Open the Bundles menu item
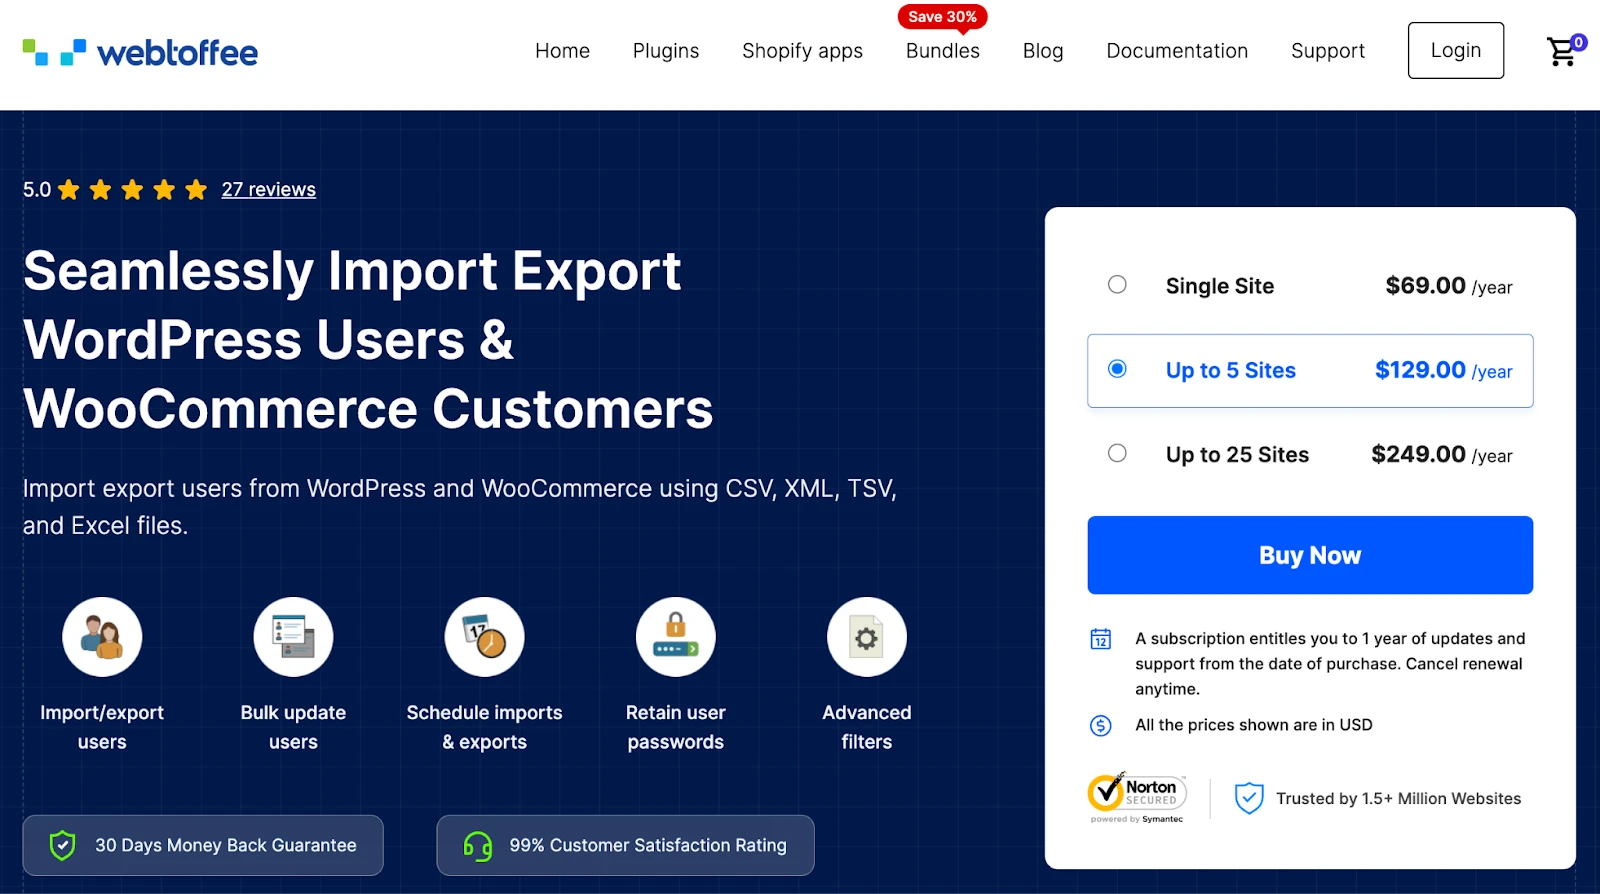Viewport: 1600px width, 894px height. click(943, 51)
